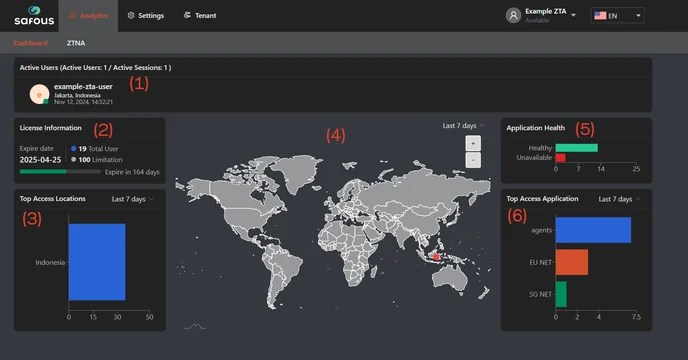Screen dimensions: 688x360
Task: Click the red Unavailable bar
Action: click(561, 158)
